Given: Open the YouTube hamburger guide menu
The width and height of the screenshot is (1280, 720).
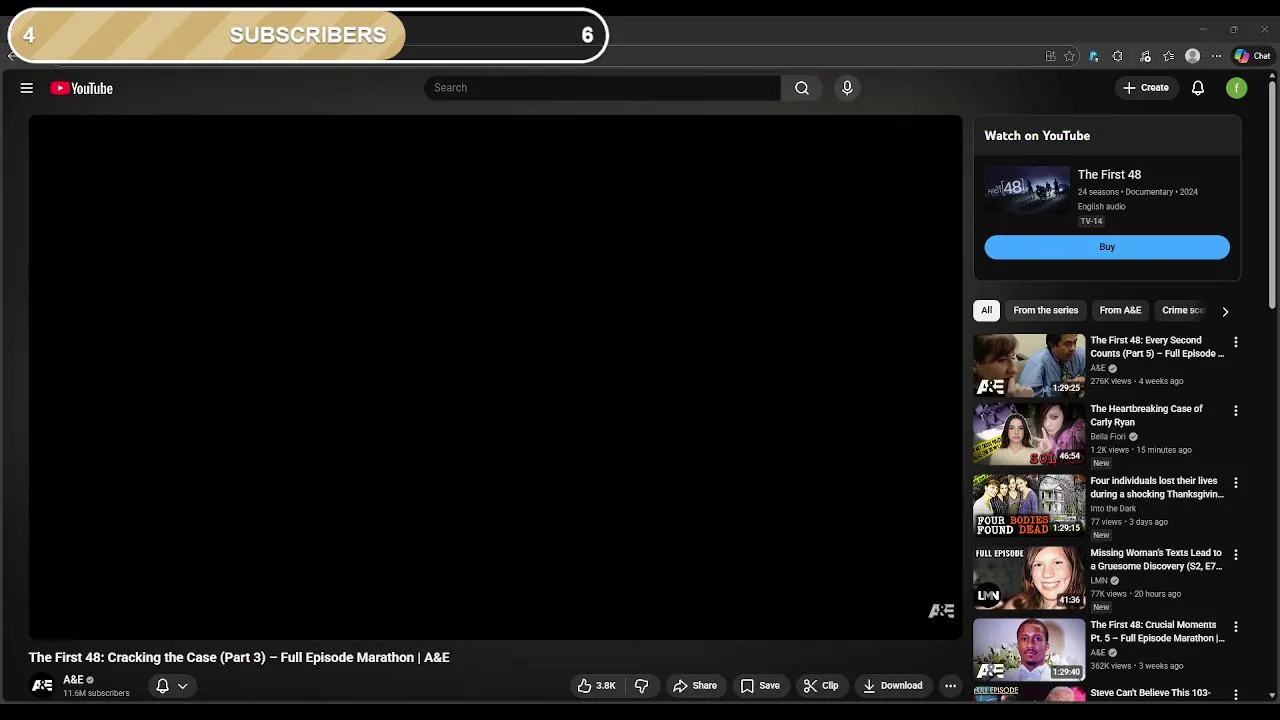Looking at the screenshot, I should (27, 88).
